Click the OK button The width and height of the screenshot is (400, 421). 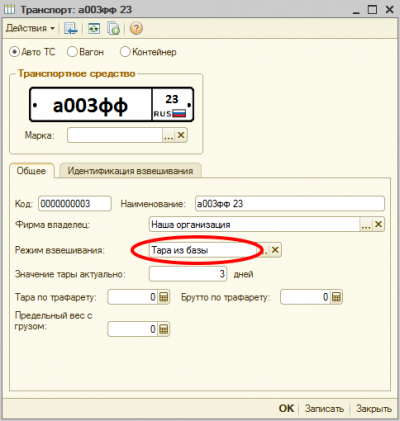tap(286, 408)
